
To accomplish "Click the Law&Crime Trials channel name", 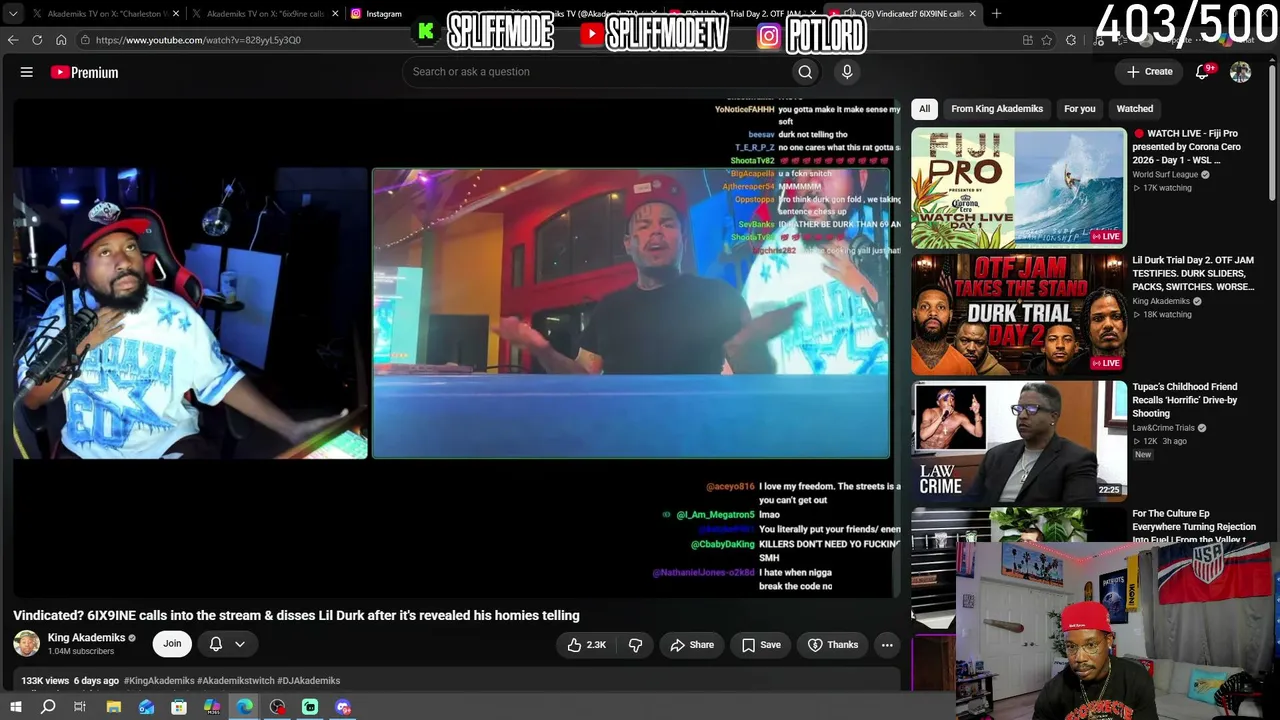I will click(x=1163, y=428).
